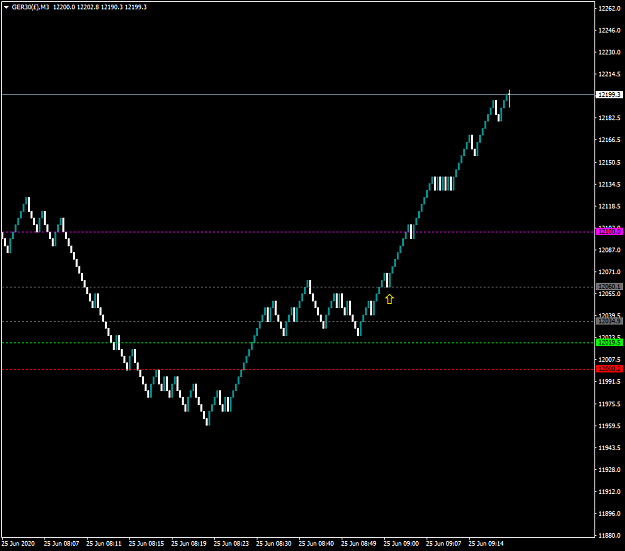Screen dimensions: 625x551
Task: Click the 12182.5 price scale value
Action: (x=609, y=118)
